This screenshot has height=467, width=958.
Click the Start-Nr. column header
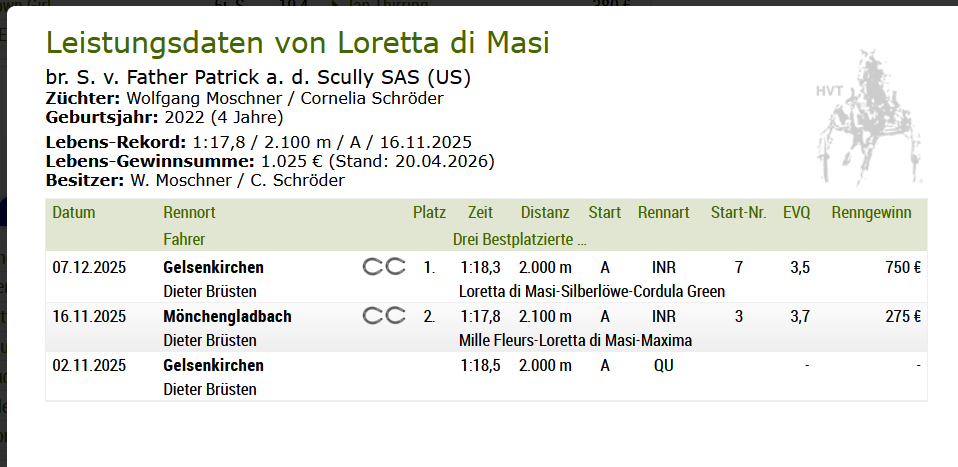click(x=738, y=213)
